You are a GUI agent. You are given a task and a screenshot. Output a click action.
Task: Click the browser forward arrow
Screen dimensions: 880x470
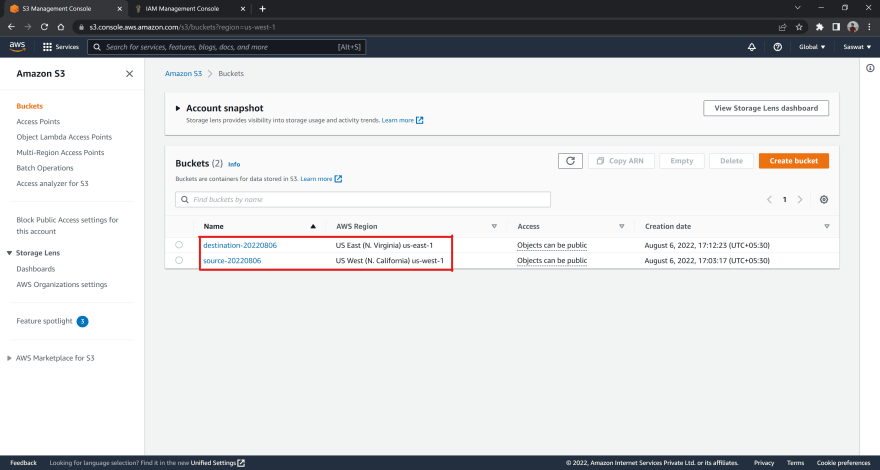point(28,27)
